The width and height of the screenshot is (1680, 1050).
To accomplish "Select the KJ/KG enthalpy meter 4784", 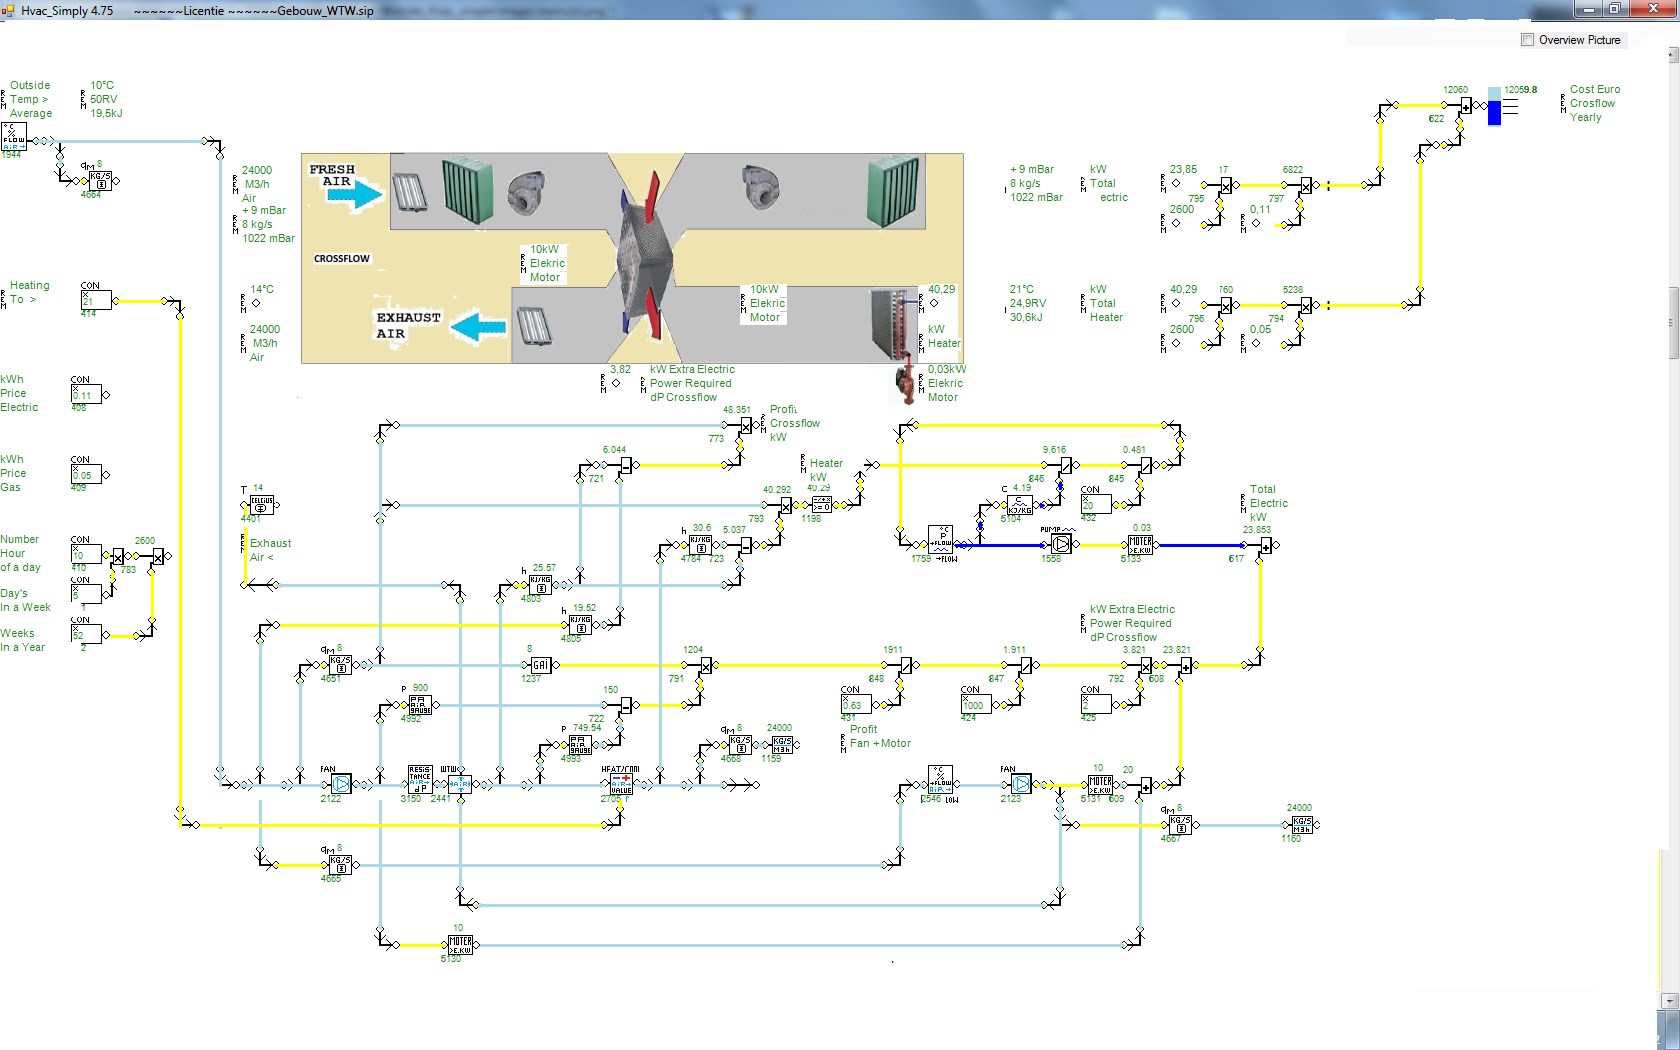I will pos(700,545).
